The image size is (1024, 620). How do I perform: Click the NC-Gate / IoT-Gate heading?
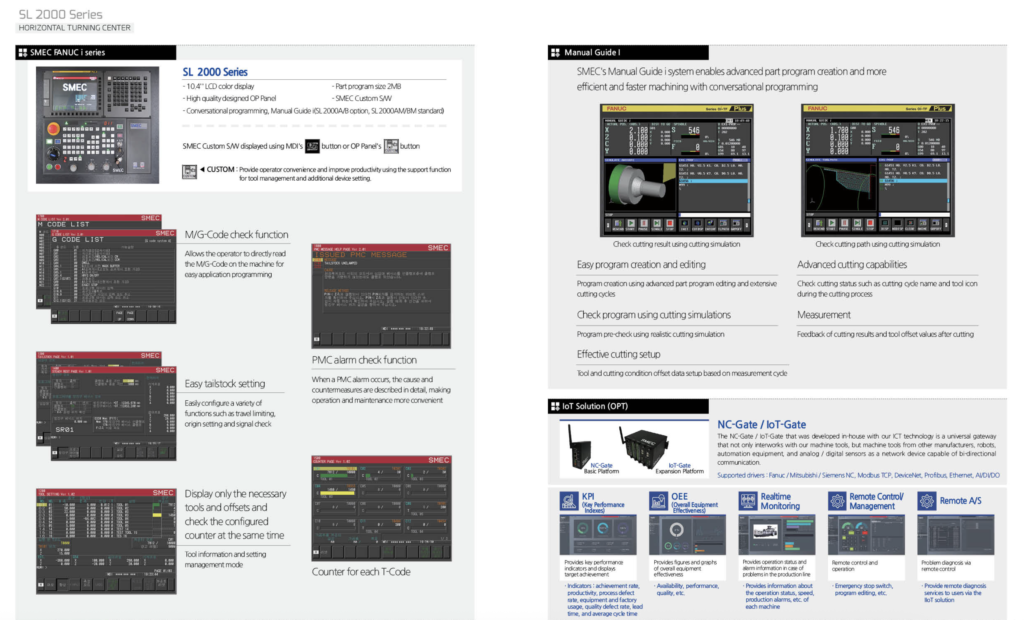click(761, 425)
